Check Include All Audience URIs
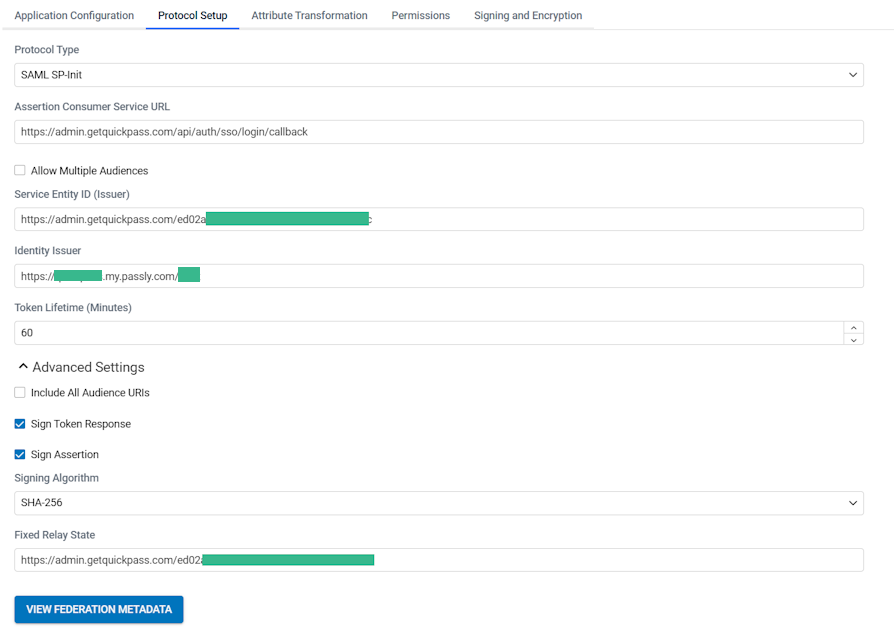This screenshot has height=631, width=894. coord(20,393)
